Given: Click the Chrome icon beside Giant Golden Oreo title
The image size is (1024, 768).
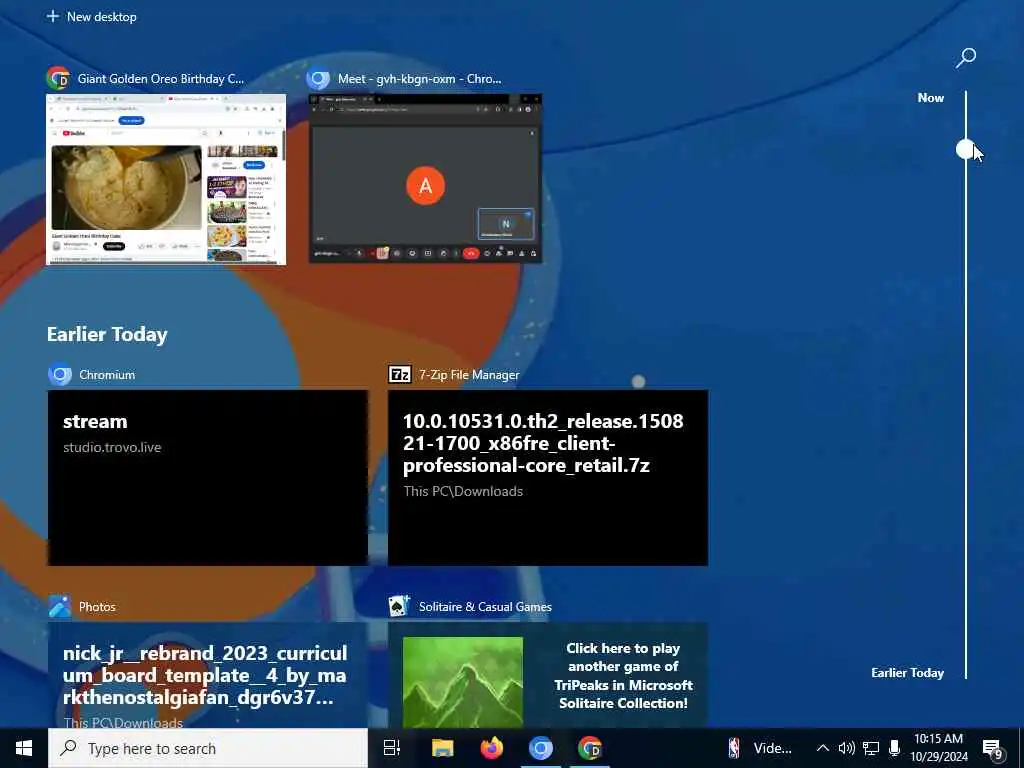Looking at the screenshot, I should coord(59,78).
